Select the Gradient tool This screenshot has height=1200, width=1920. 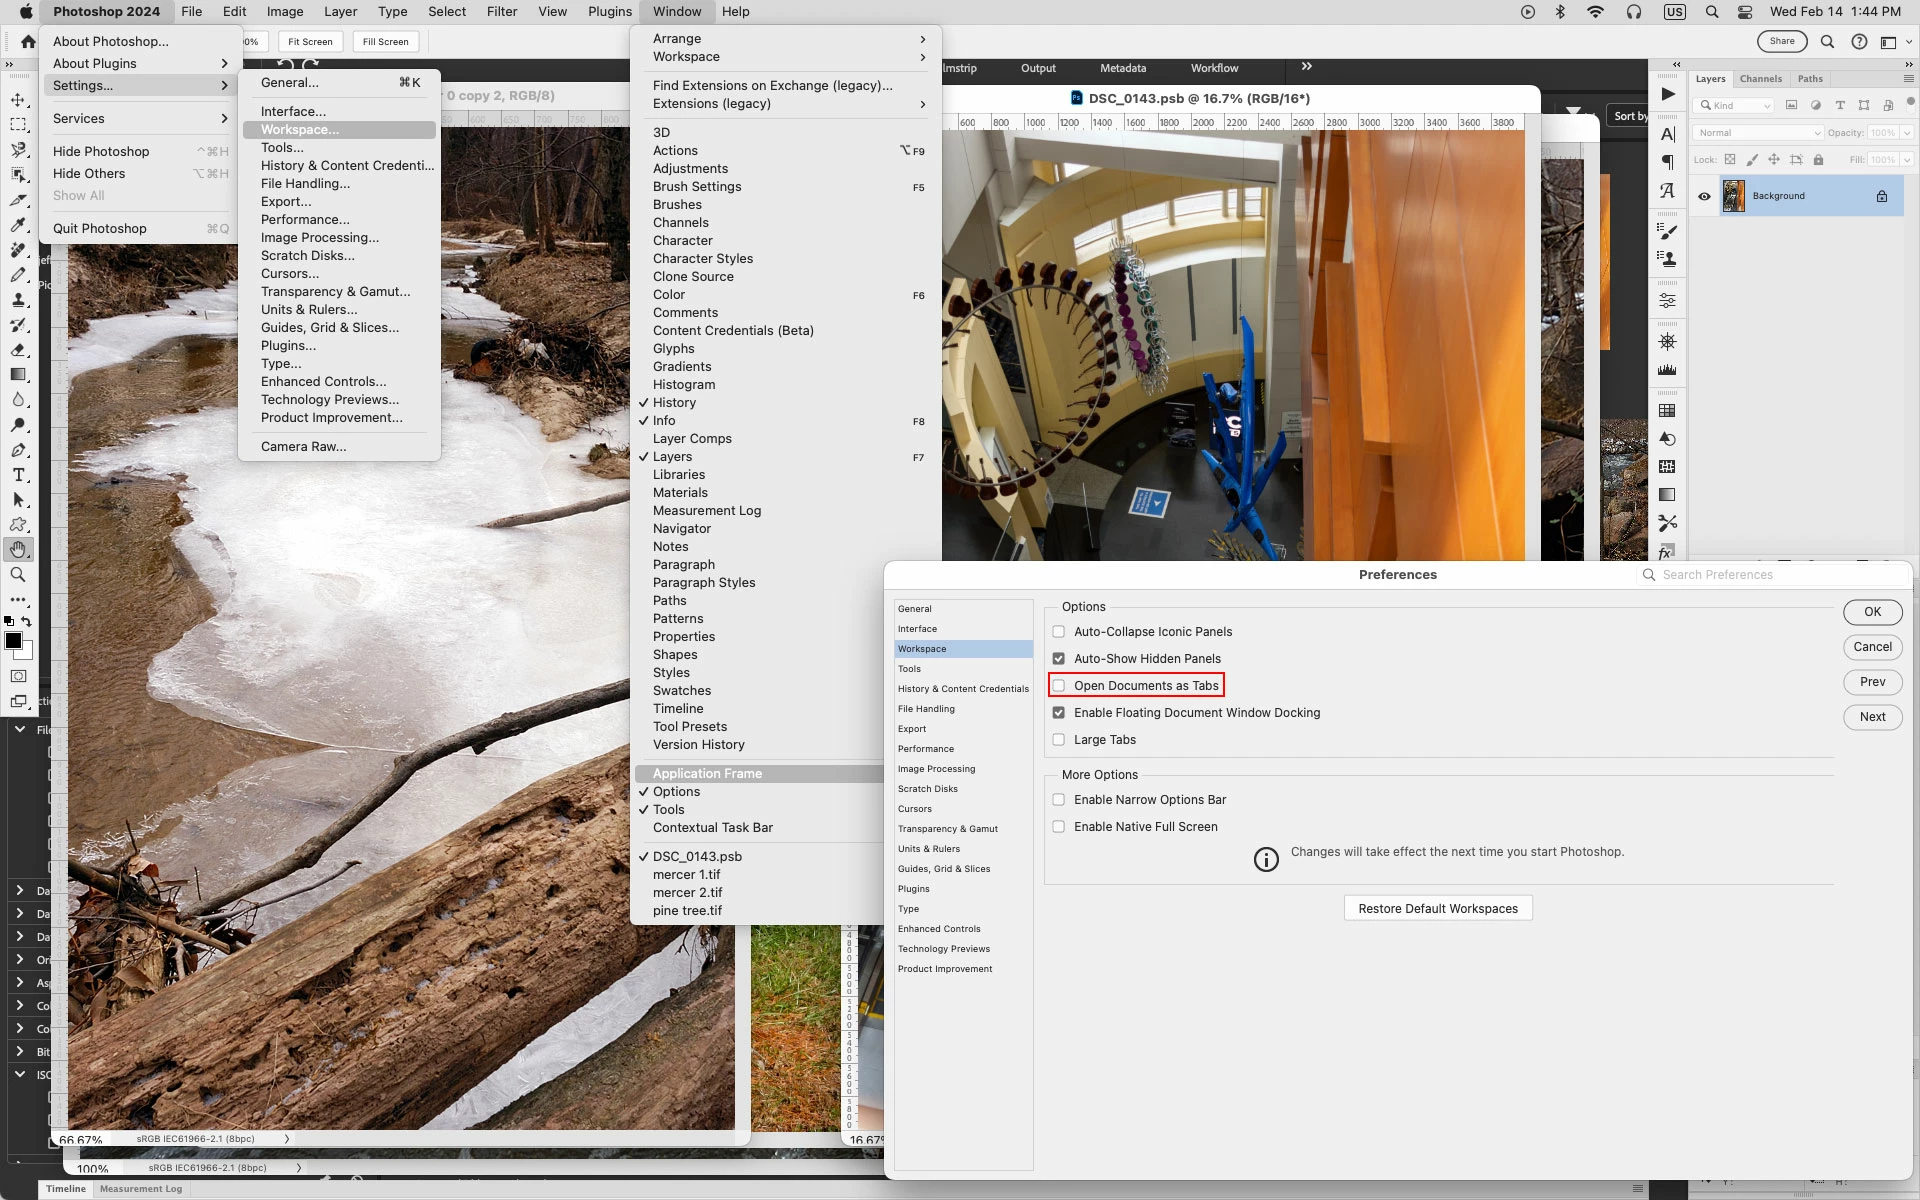pos(18,375)
